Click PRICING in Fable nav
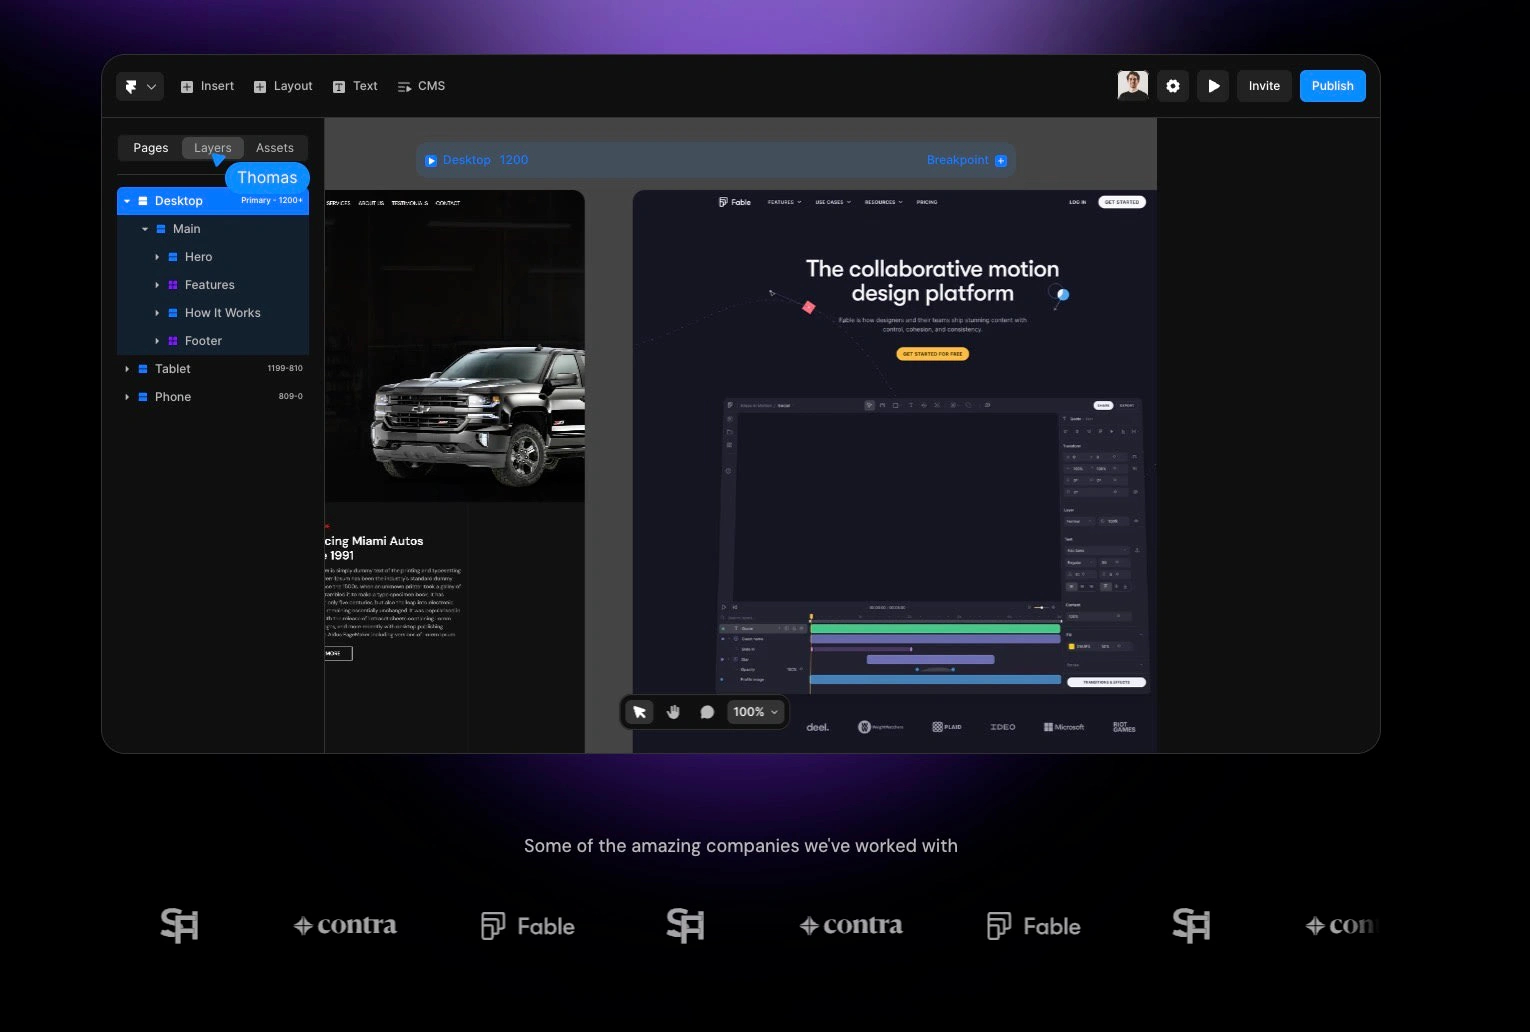The height and width of the screenshot is (1032, 1530). click(927, 202)
